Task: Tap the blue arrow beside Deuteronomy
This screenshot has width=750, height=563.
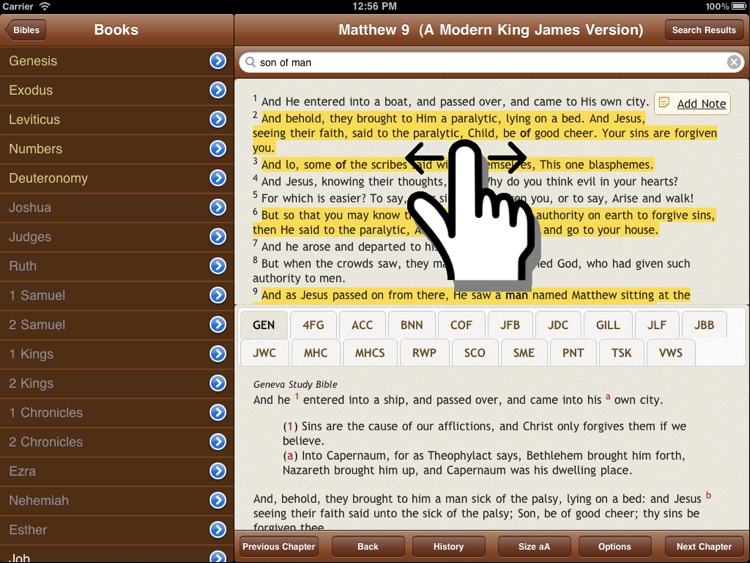Action: coord(218,178)
